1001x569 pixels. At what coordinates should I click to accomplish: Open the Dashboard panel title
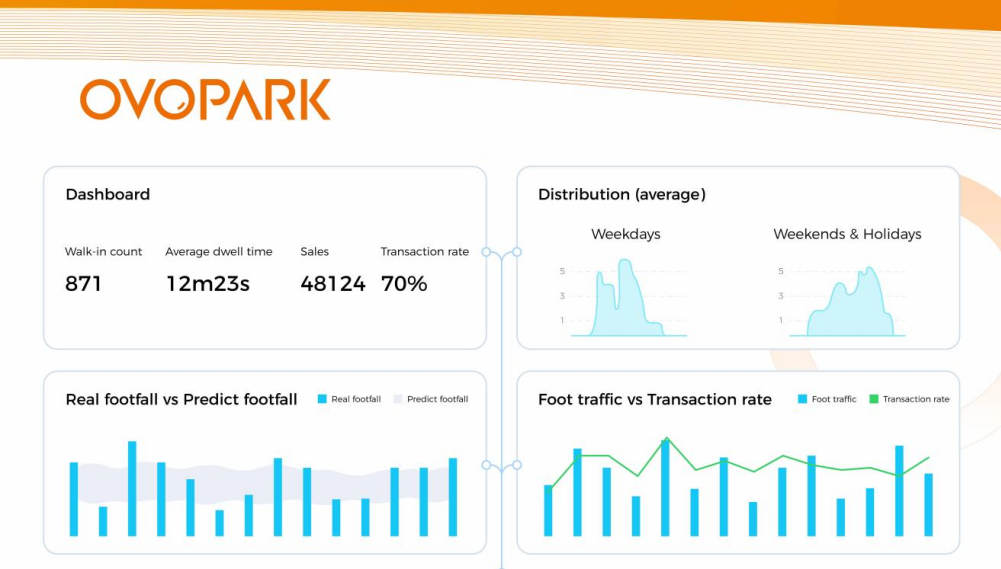pos(108,194)
